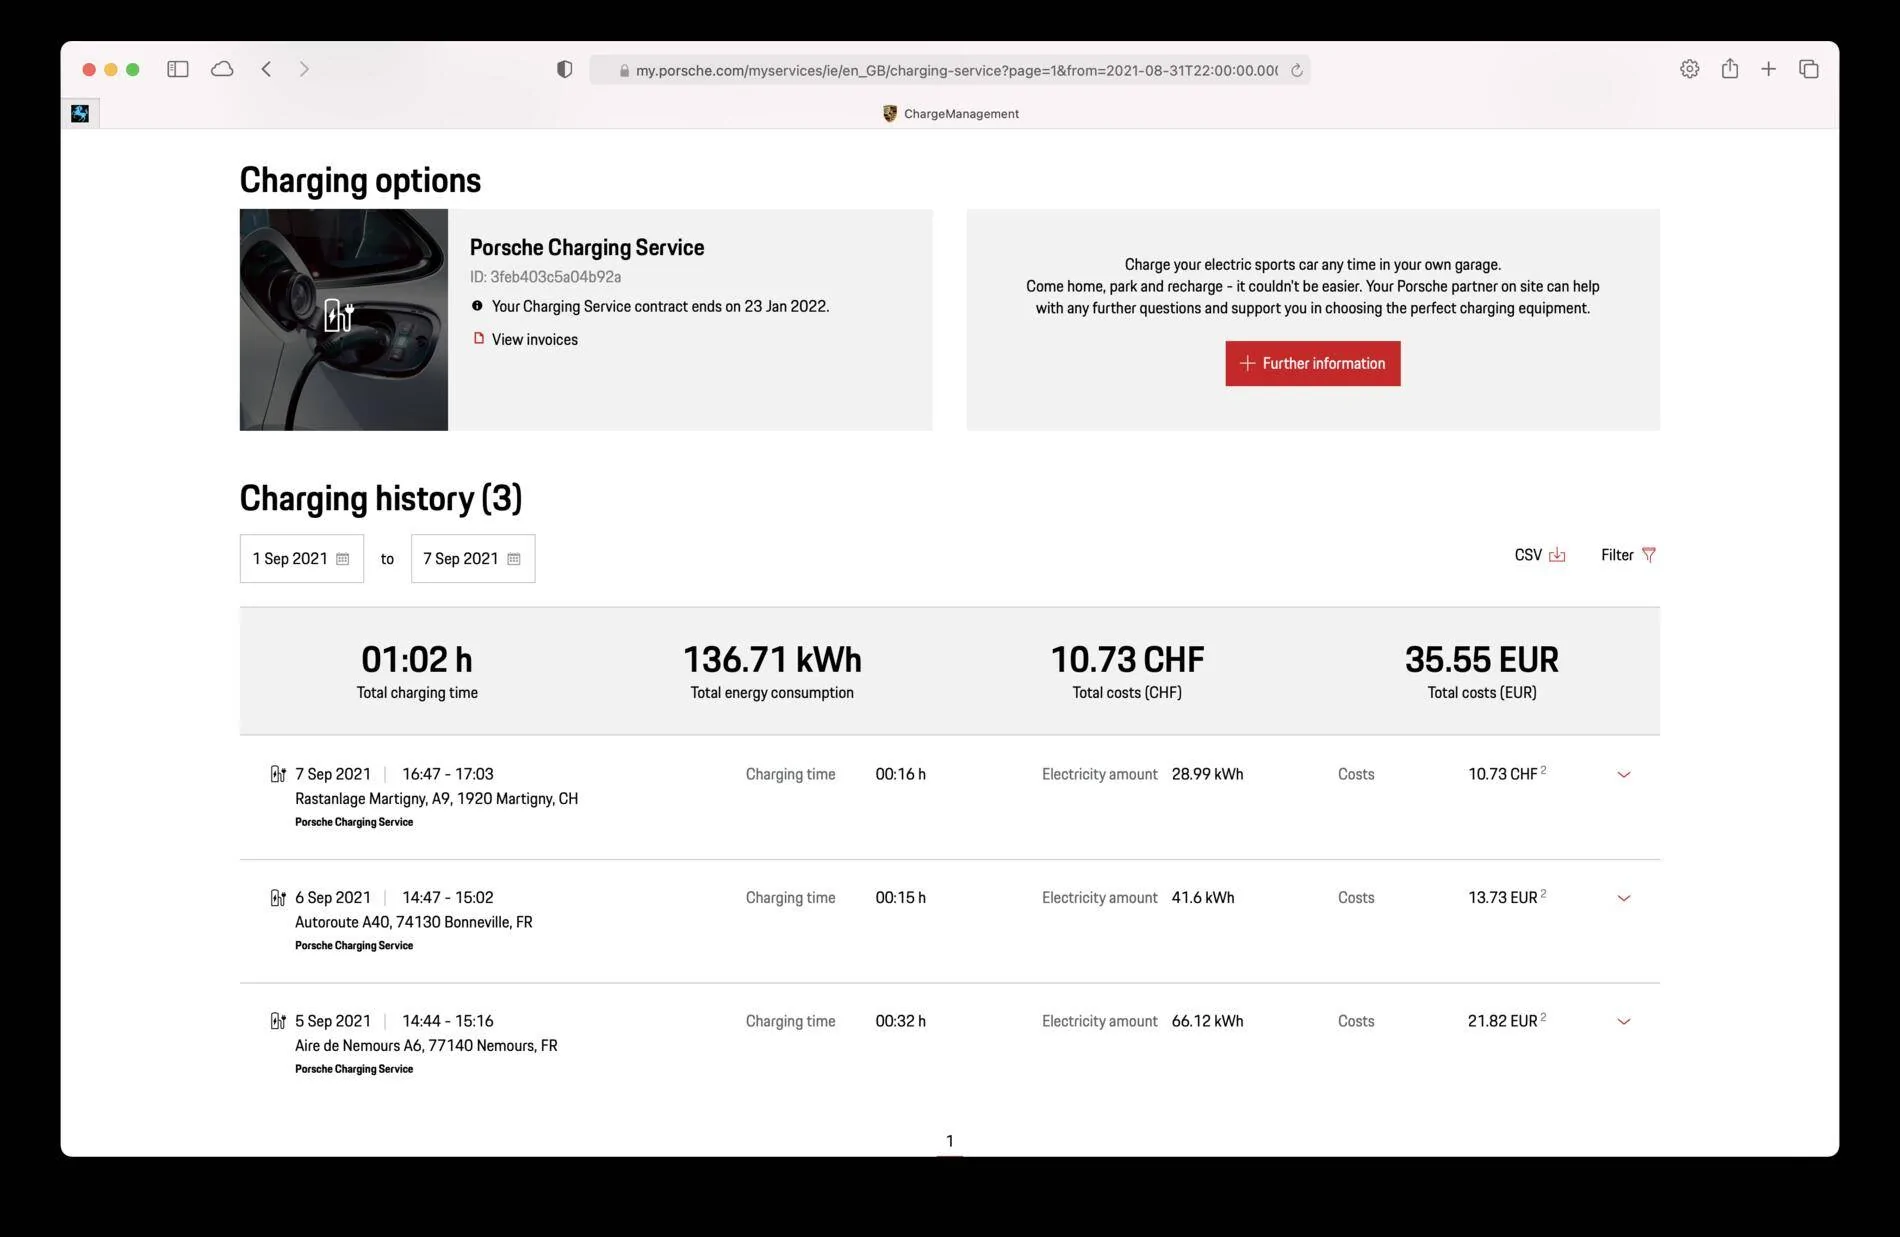
Task: Click the 14:44 - 15:16 time range
Action: click(x=448, y=1021)
